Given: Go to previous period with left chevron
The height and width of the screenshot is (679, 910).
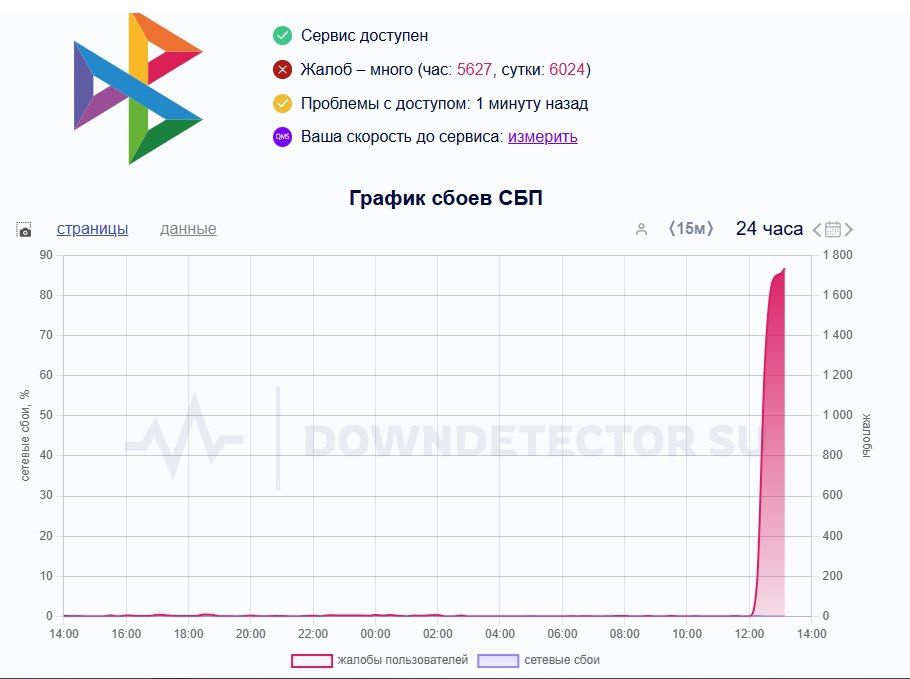Looking at the screenshot, I should click(x=817, y=230).
